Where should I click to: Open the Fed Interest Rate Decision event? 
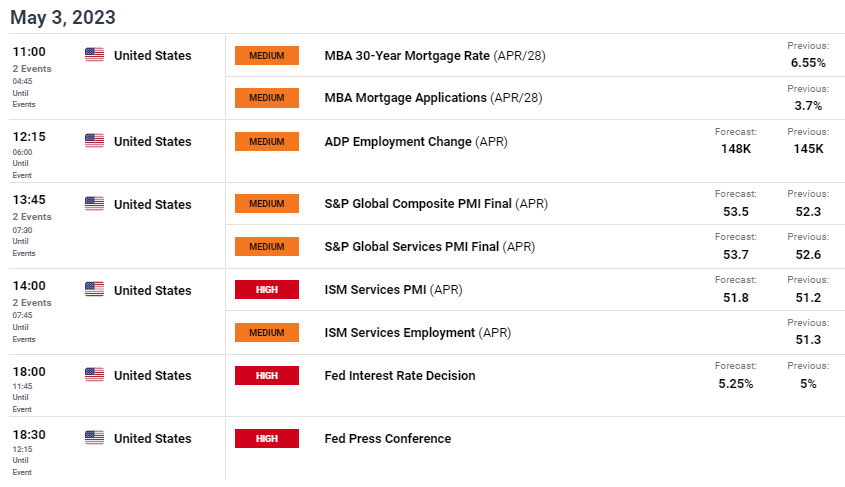400,375
